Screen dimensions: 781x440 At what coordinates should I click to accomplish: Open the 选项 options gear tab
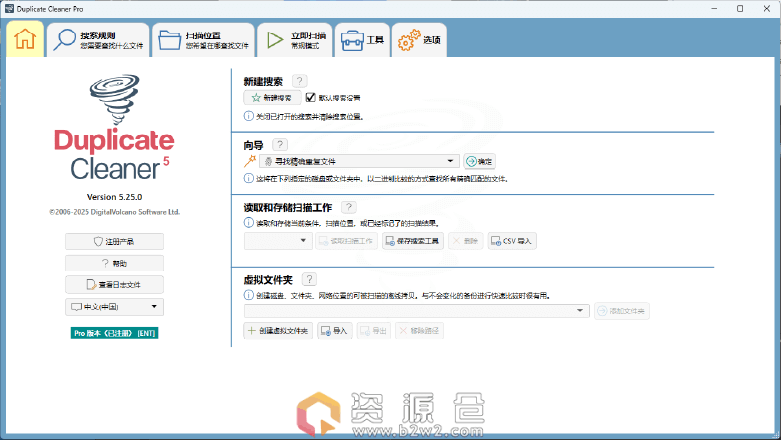click(x=419, y=41)
